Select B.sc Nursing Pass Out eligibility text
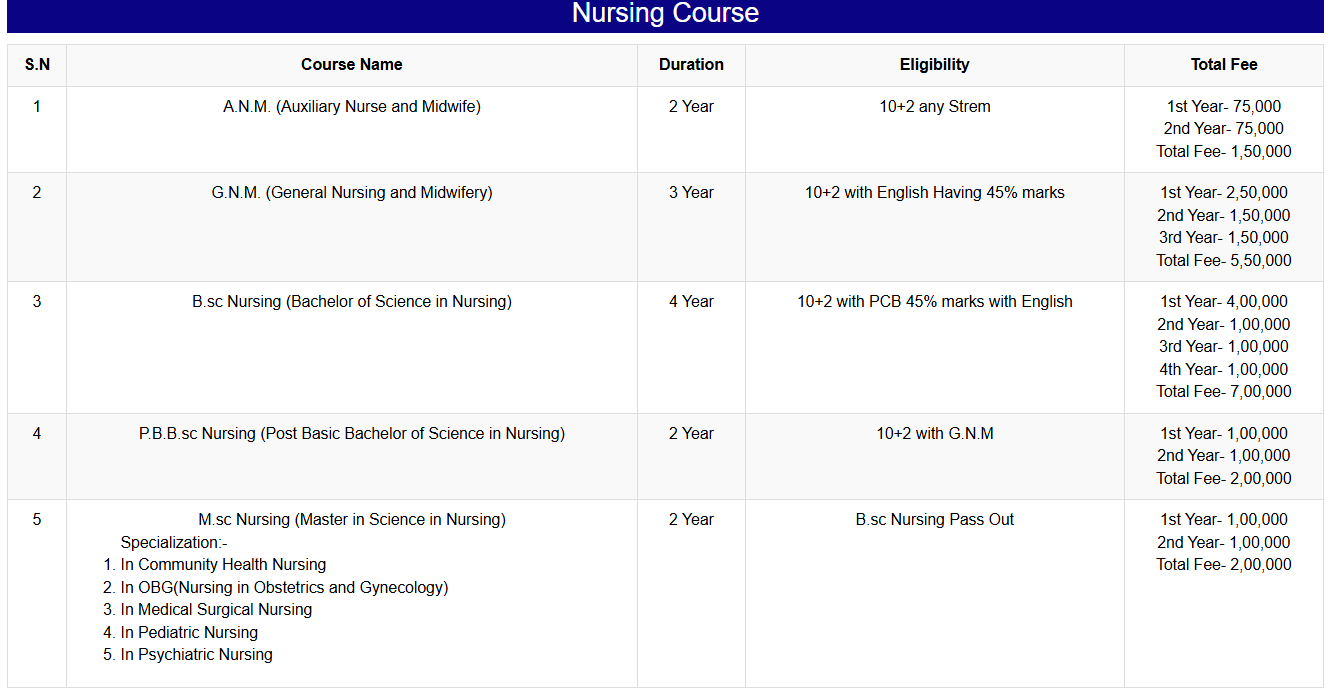 [934, 520]
